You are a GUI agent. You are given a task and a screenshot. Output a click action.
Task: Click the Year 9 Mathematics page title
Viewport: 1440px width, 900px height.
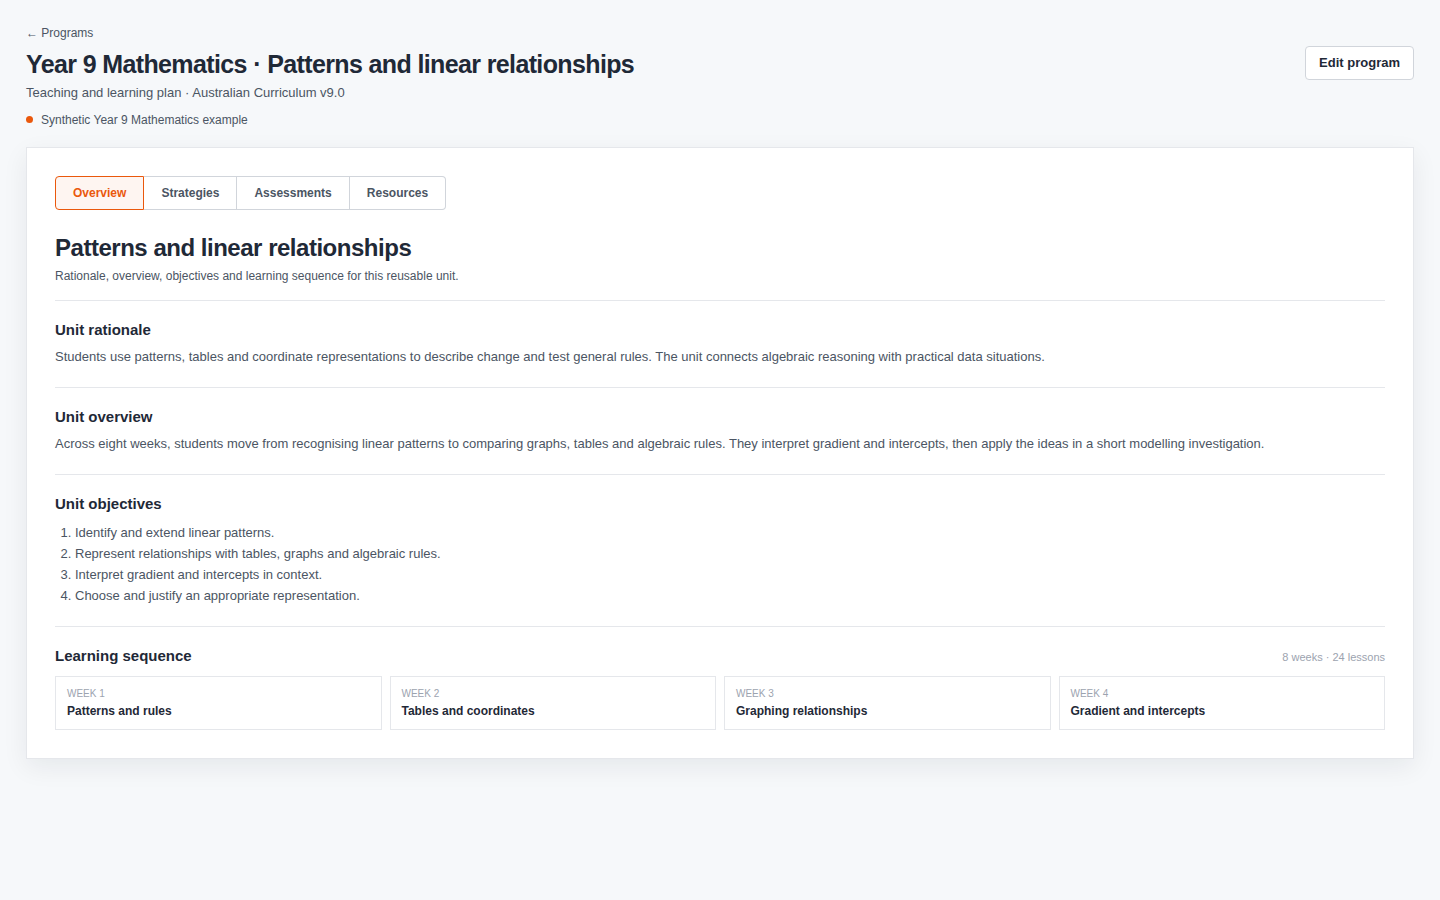coord(330,64)
